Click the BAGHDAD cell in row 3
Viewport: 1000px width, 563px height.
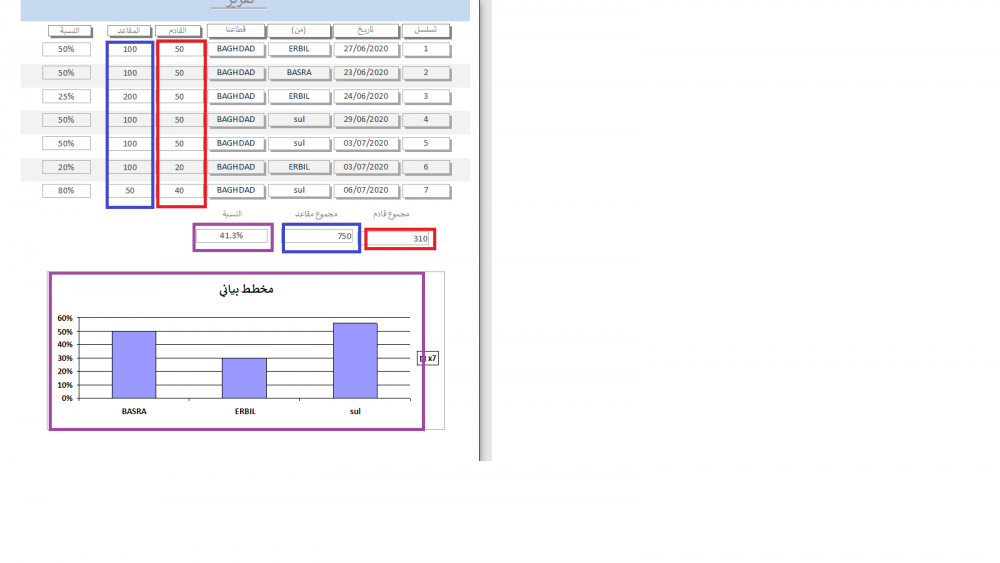coord(236,97)
